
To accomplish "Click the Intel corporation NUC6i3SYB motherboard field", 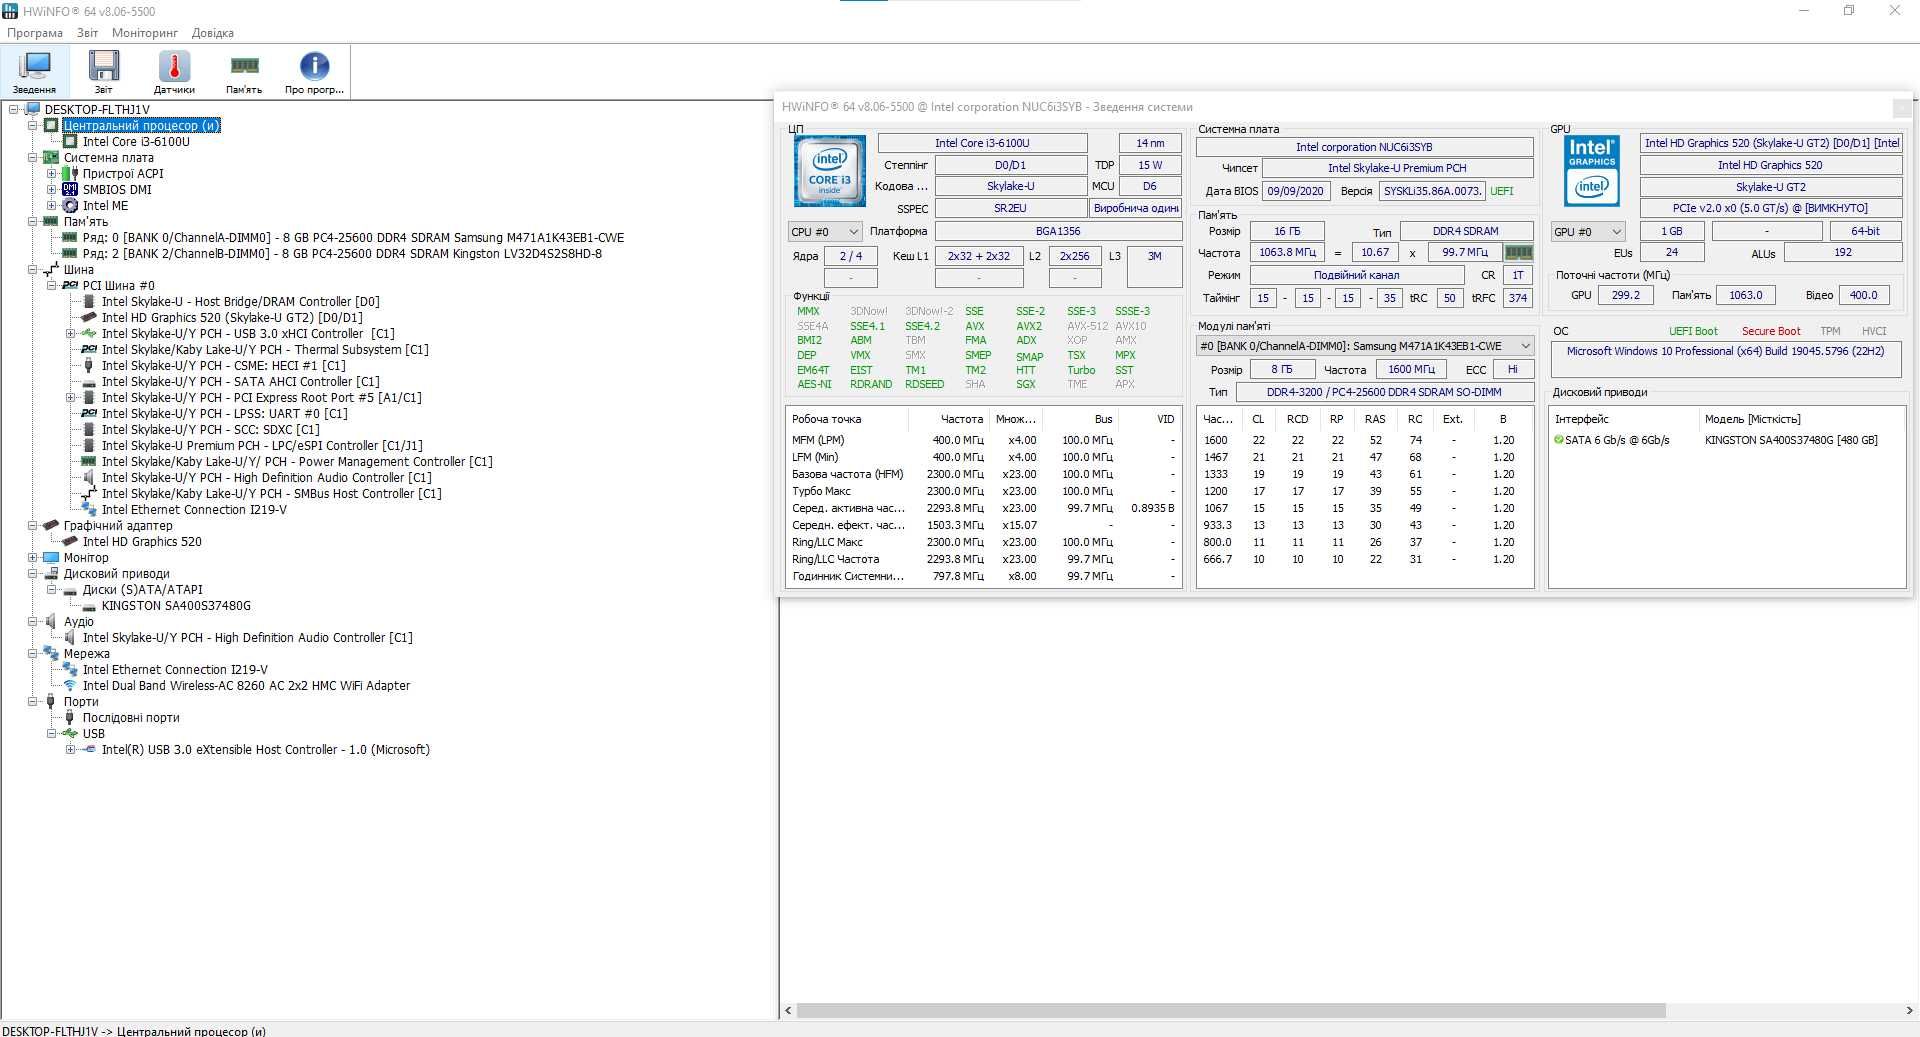I will coord(1364,147).
